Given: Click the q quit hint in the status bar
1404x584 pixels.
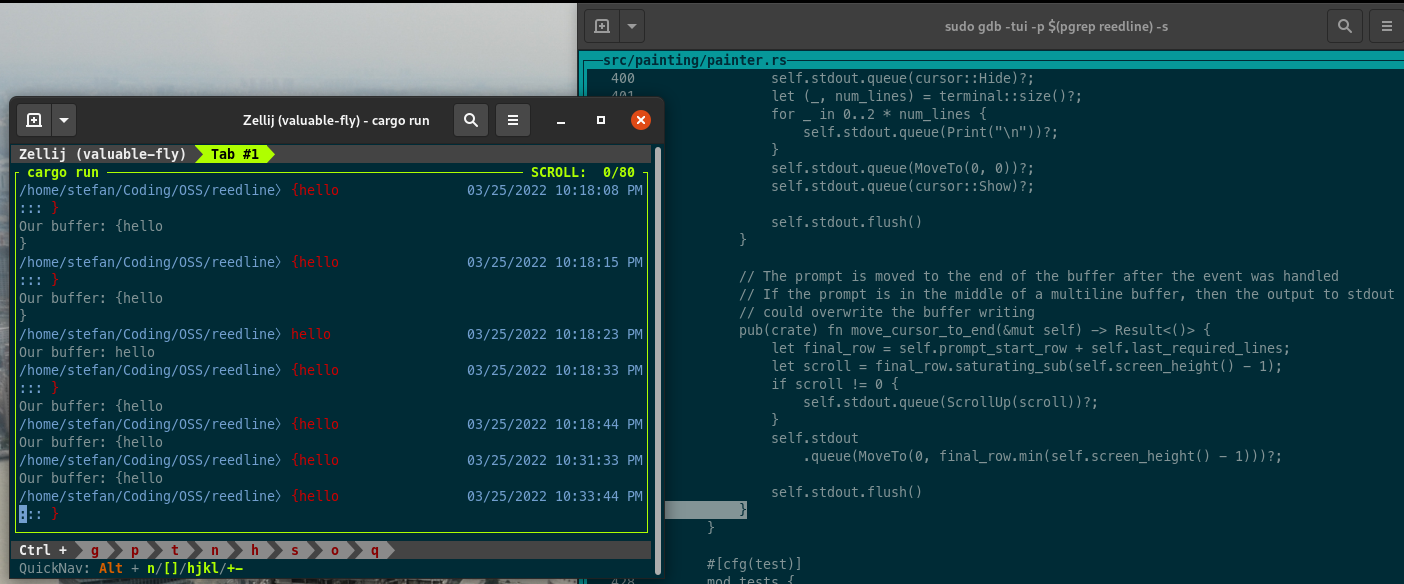Looking at the screenshot, I should pyautogui.click(x=374, y=549).
